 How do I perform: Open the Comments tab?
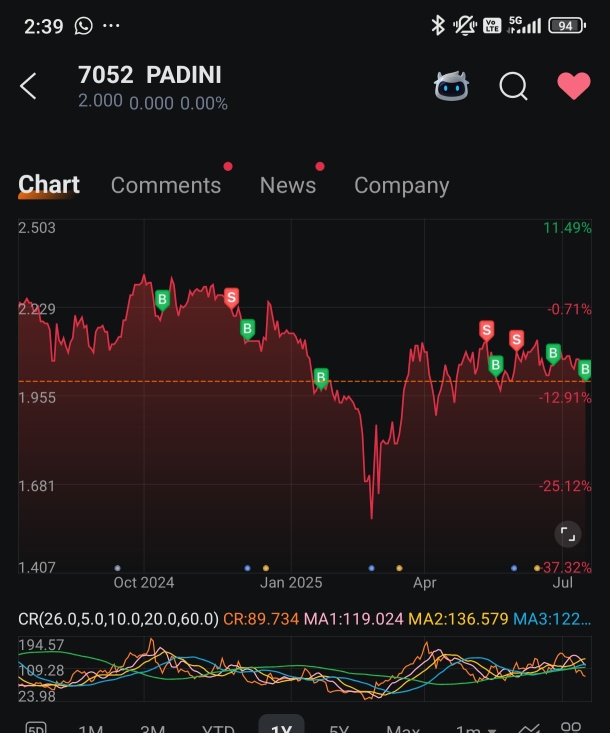(x=166, y=186)
